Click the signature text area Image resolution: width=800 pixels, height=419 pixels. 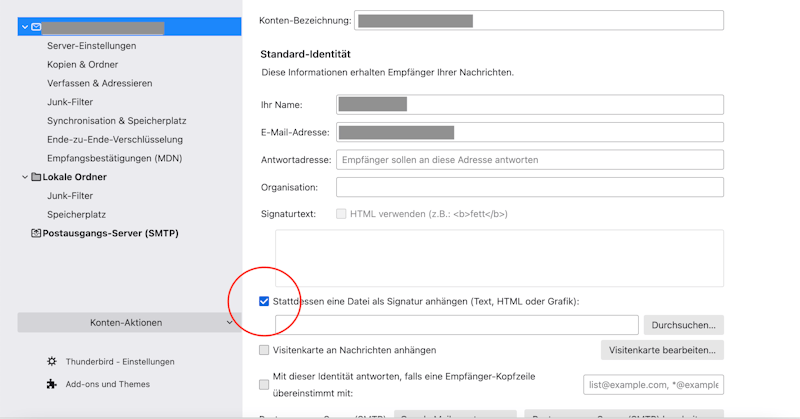tap(499, 258)
